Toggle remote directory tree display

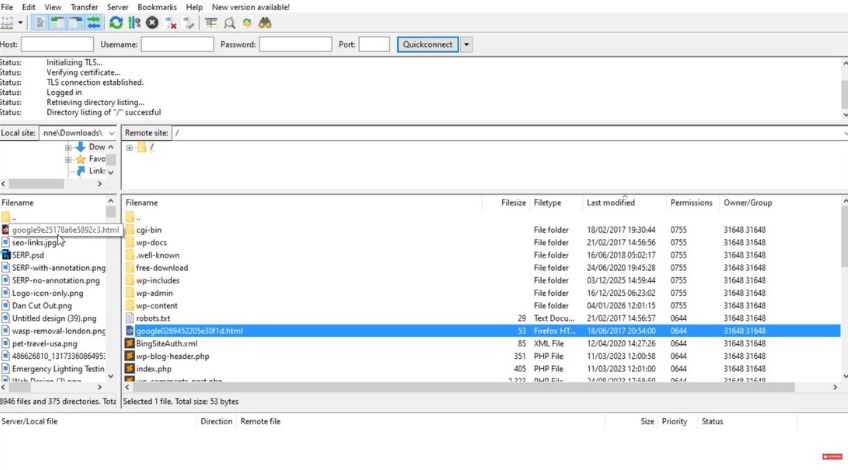76,23
